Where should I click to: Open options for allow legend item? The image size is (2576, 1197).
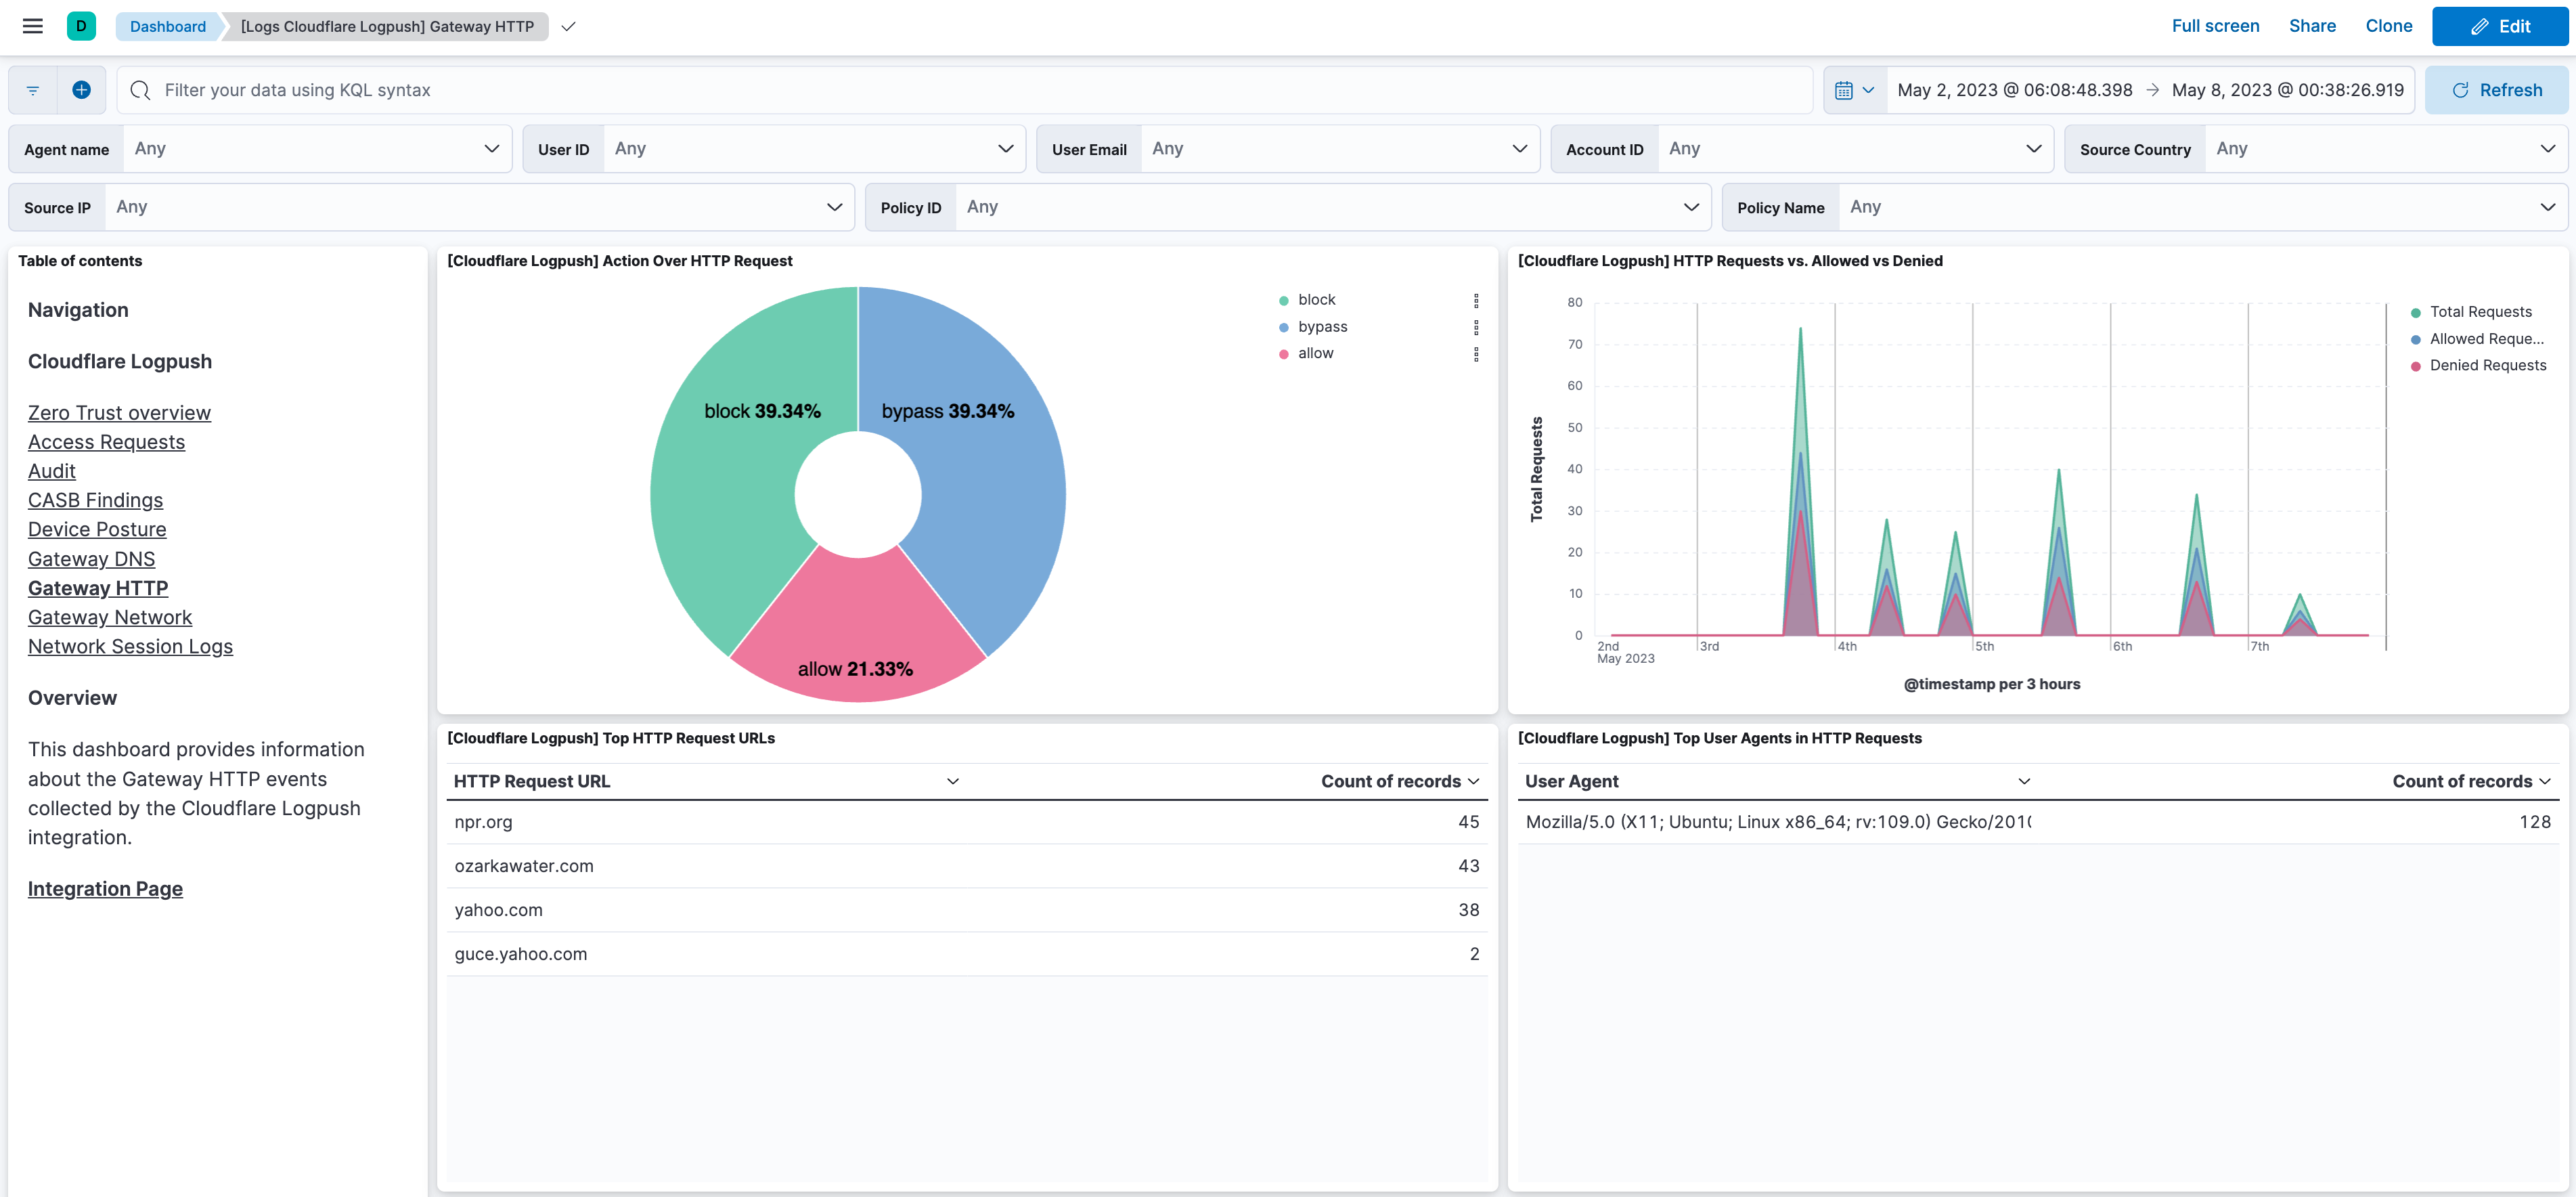point(1475,354)
